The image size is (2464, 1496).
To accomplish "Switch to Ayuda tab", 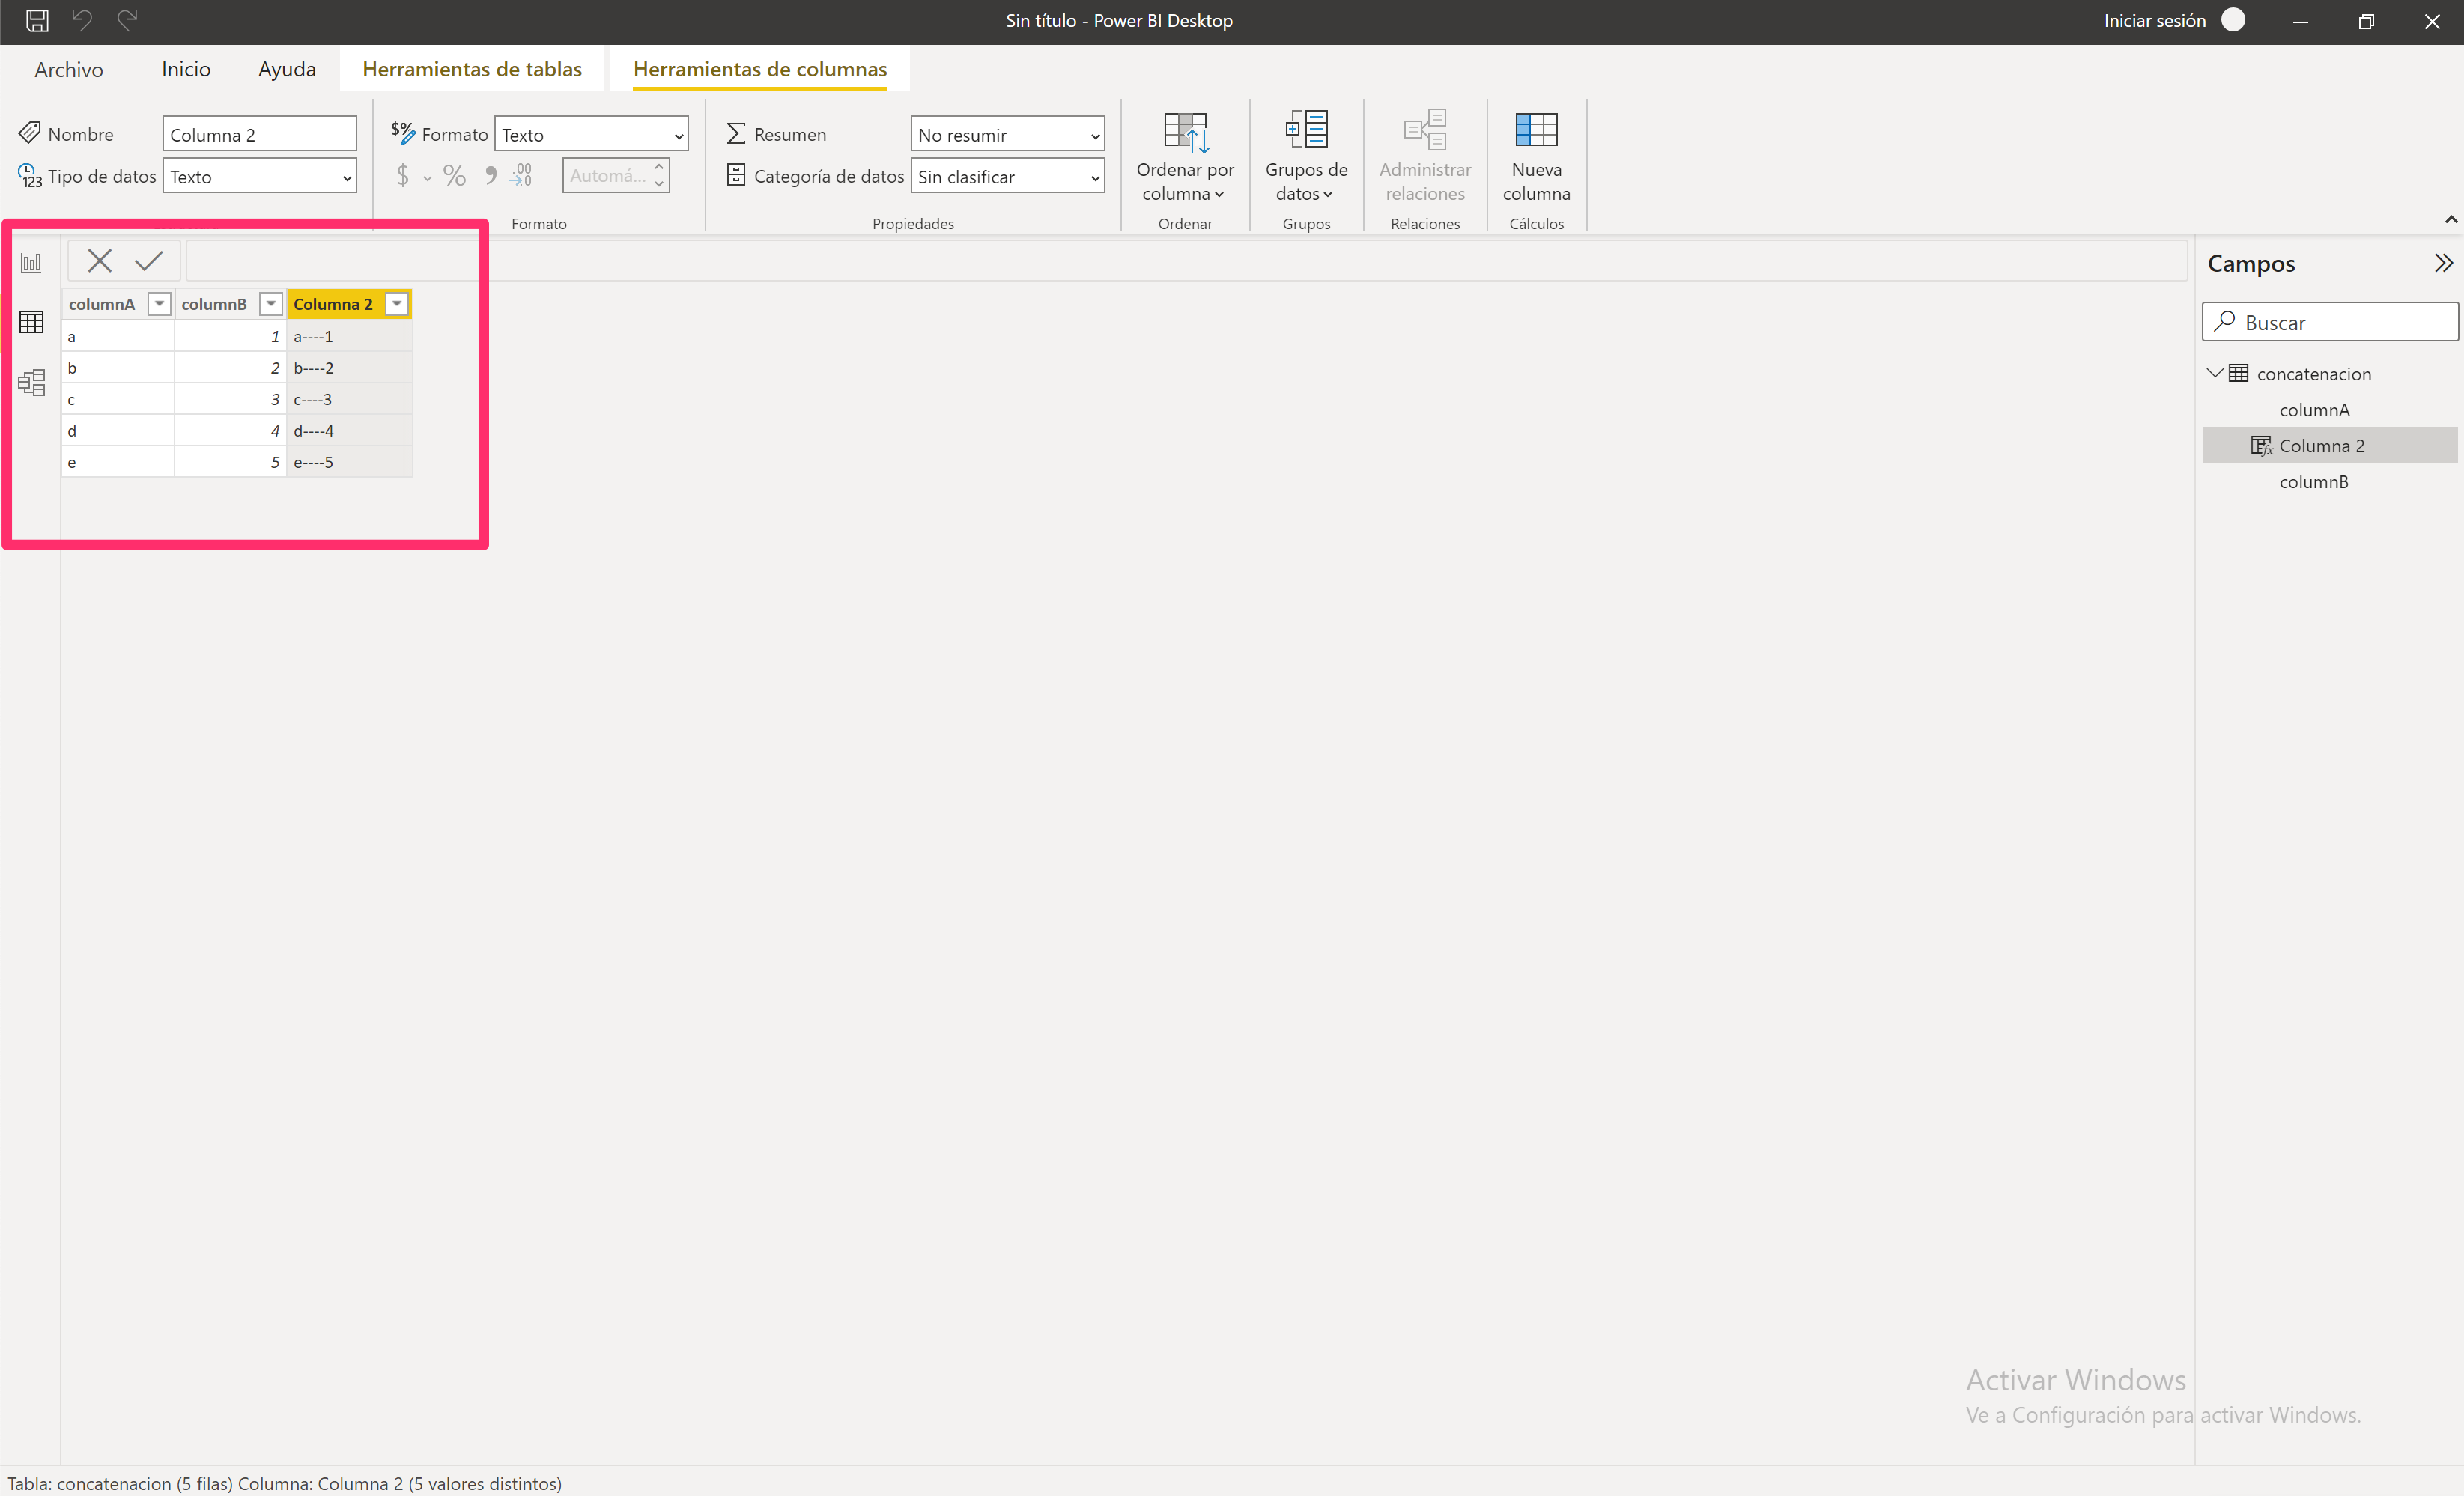I will pos(287,69).
